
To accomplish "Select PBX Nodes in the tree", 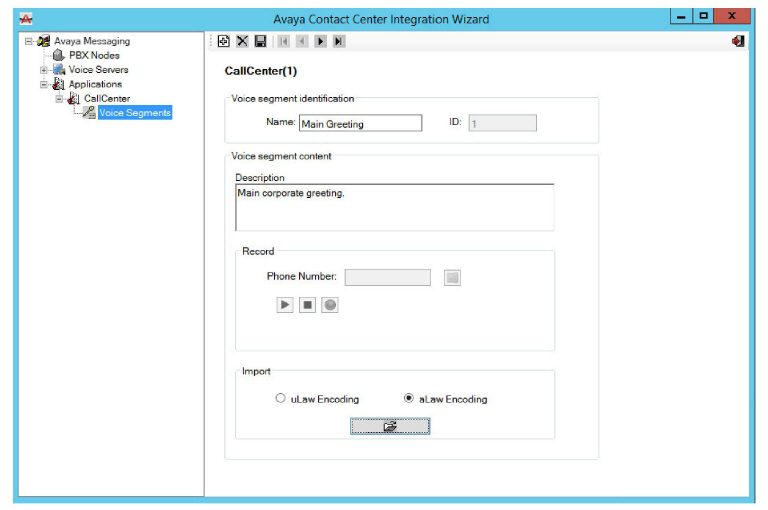I will [94, 55].
